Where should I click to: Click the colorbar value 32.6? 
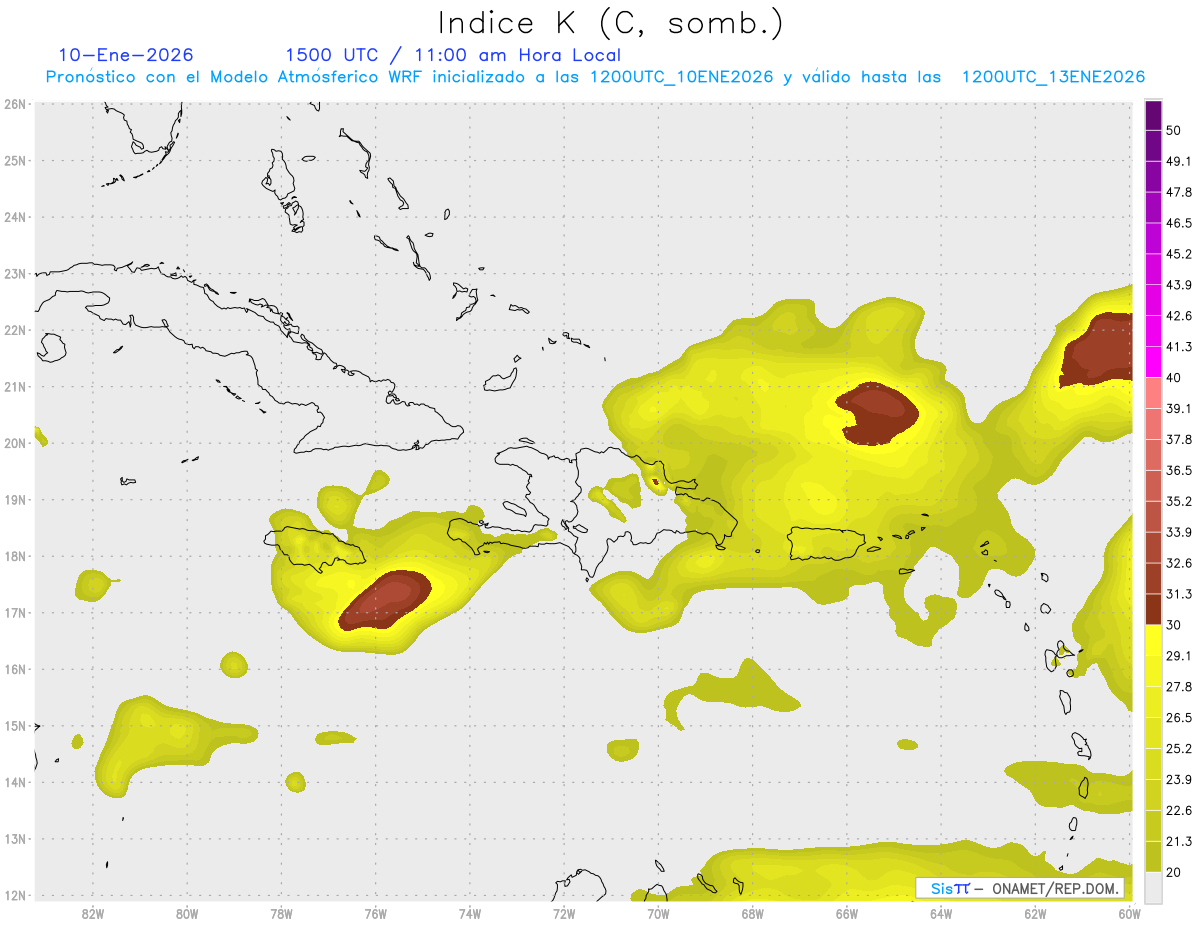[1179, 563]
